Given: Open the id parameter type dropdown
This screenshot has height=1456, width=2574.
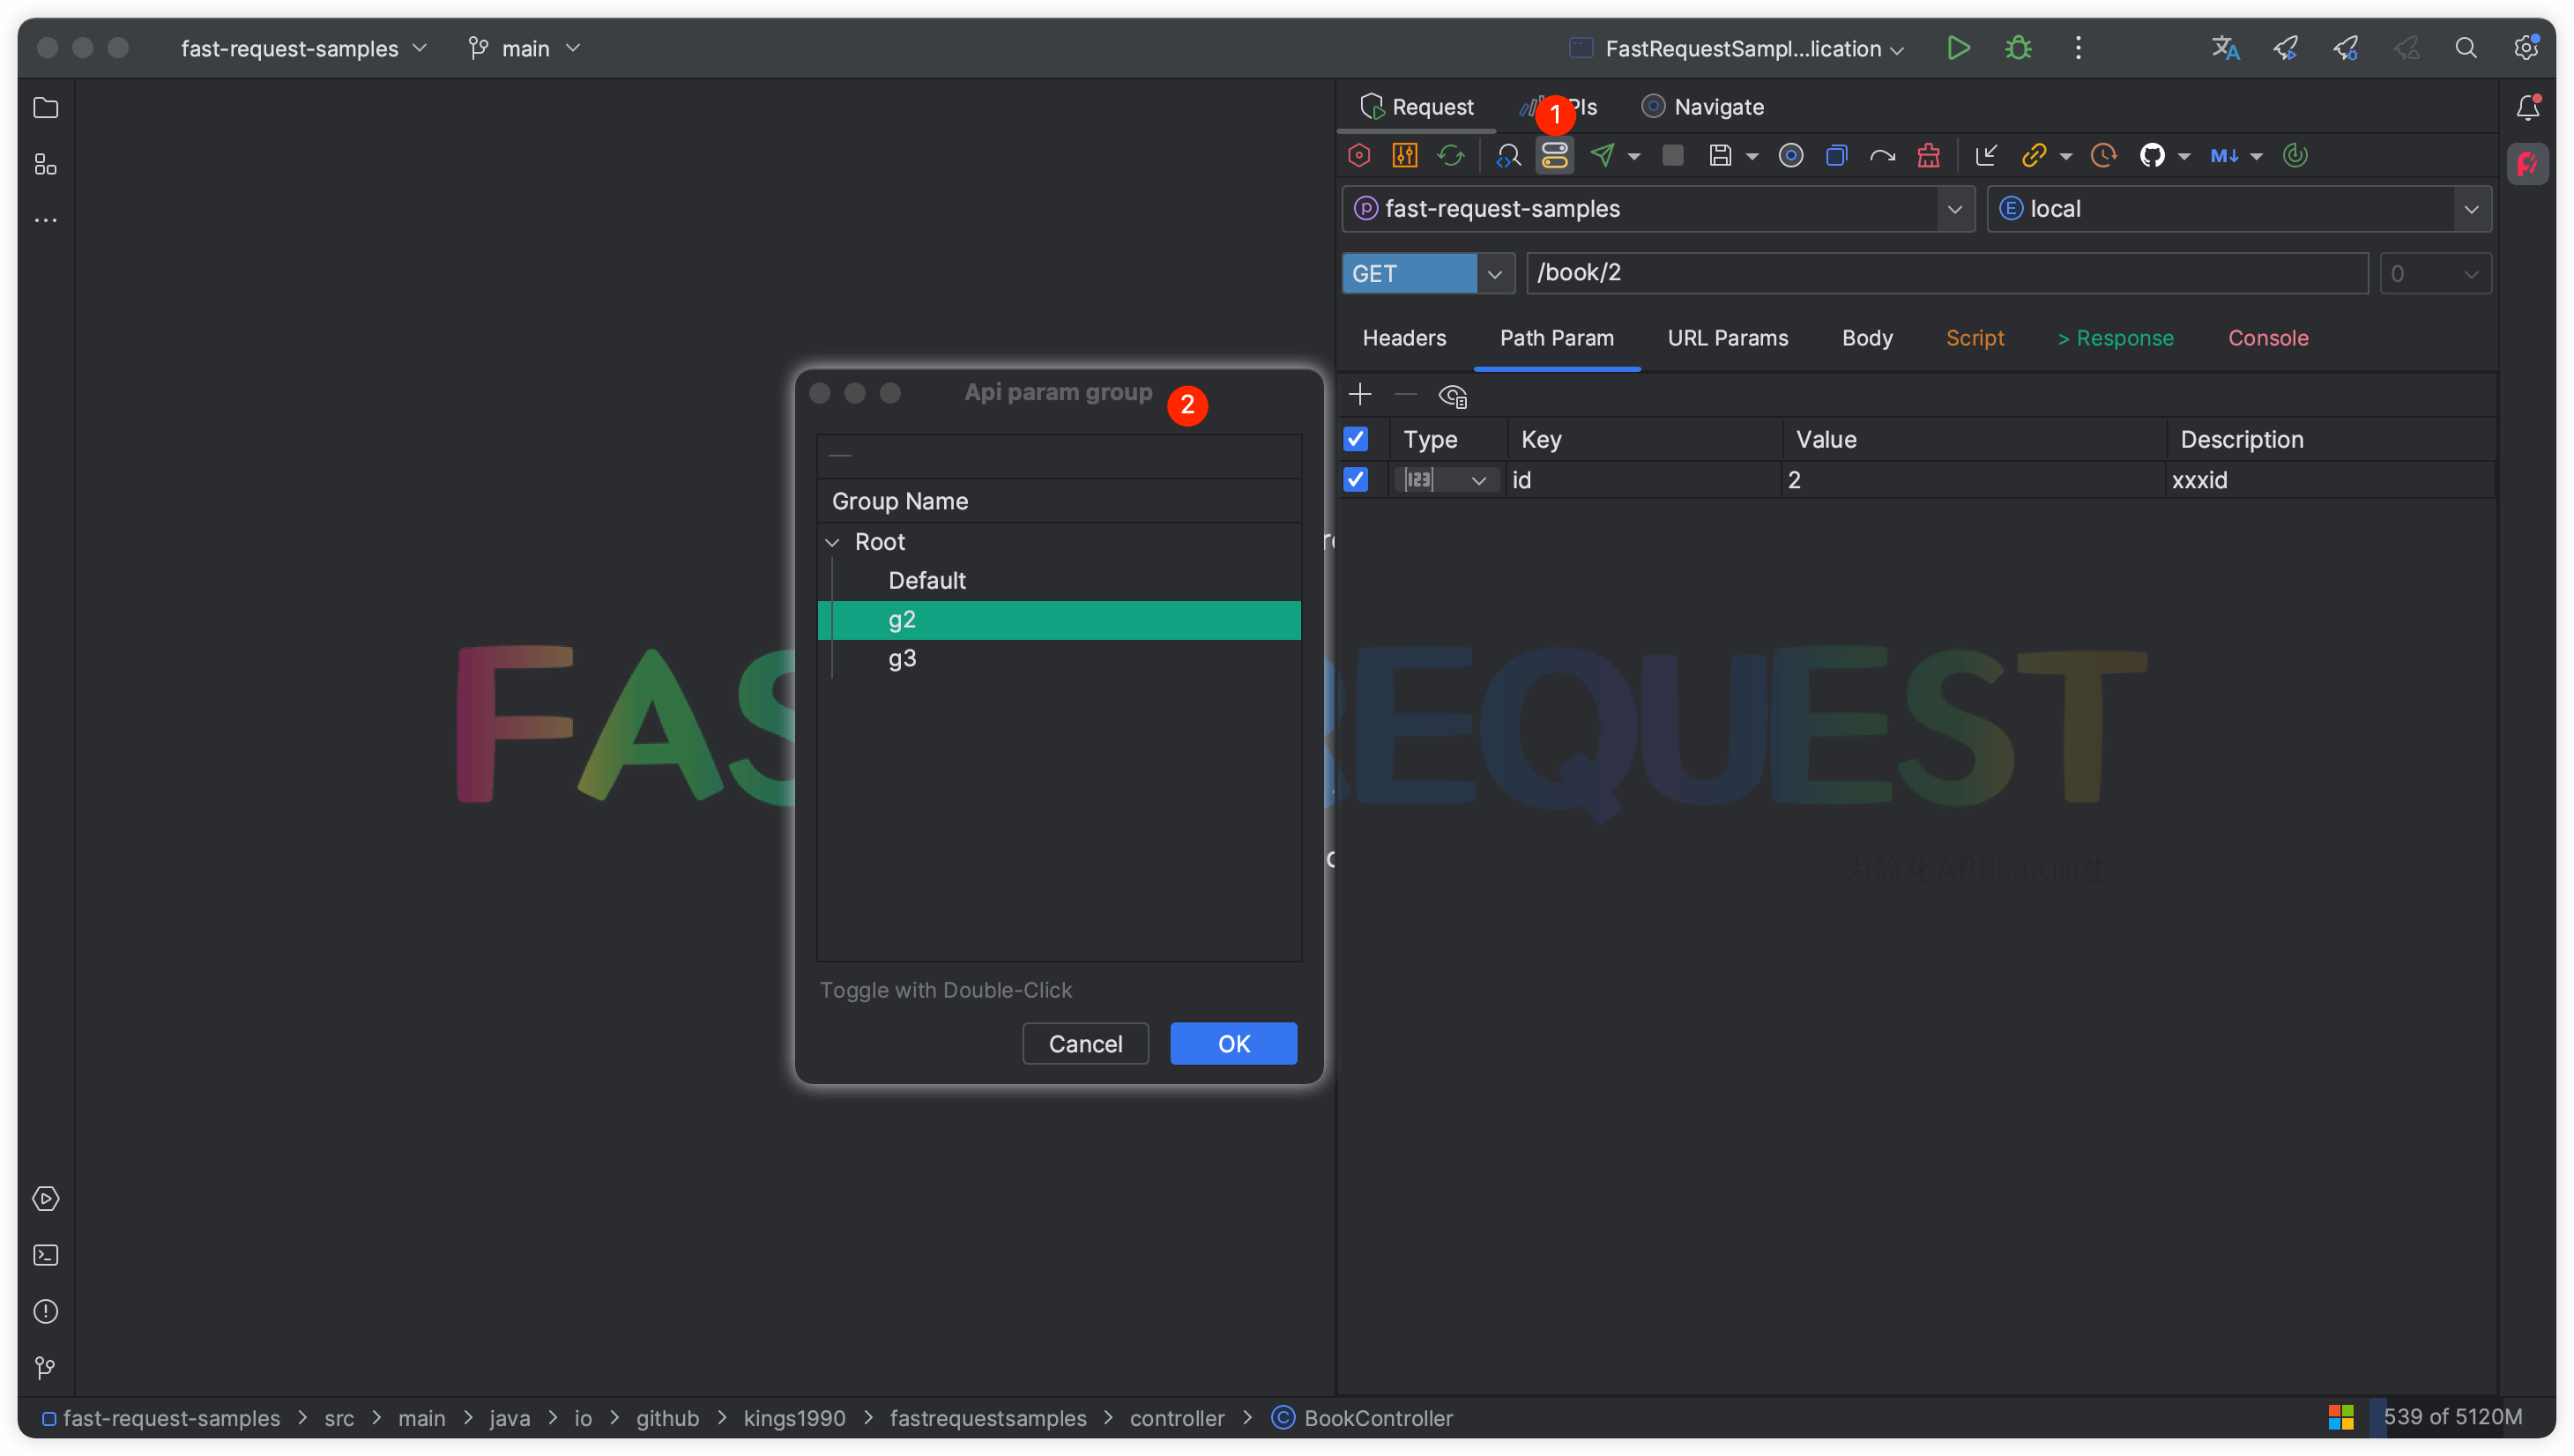Looking at the screenshot, I should tap(1478, 481).
